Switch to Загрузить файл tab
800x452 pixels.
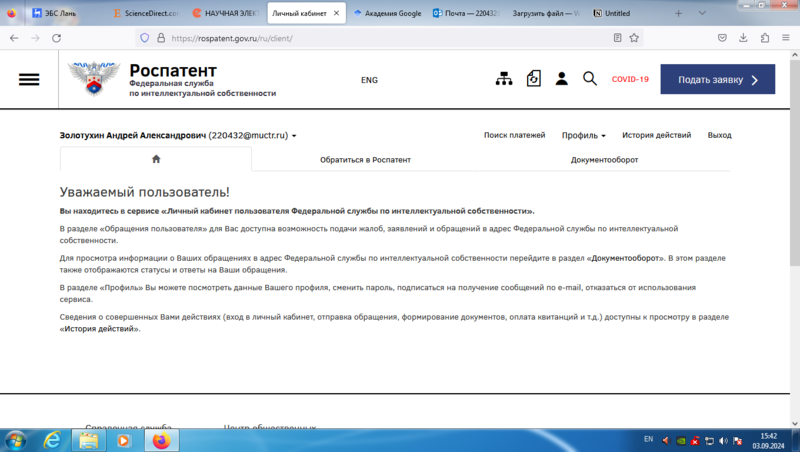tap(546, 13)
